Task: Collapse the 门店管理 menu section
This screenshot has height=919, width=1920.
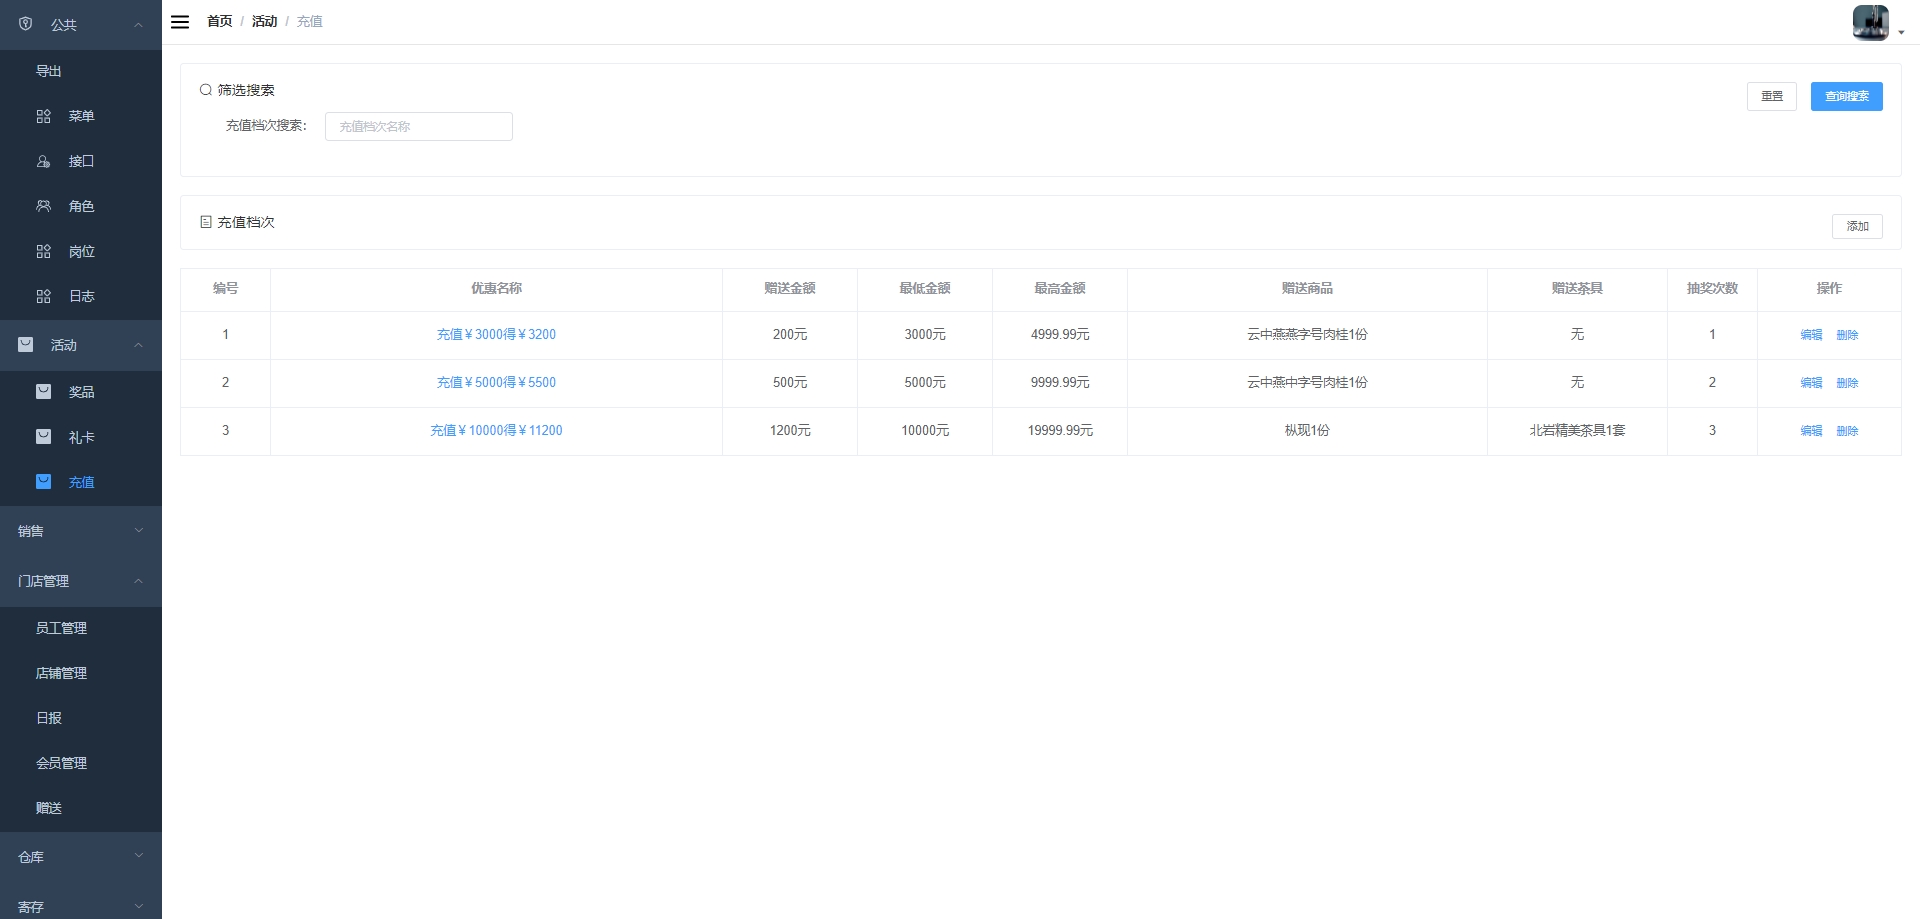Action: pyautogui.click(x=81, y=581)
